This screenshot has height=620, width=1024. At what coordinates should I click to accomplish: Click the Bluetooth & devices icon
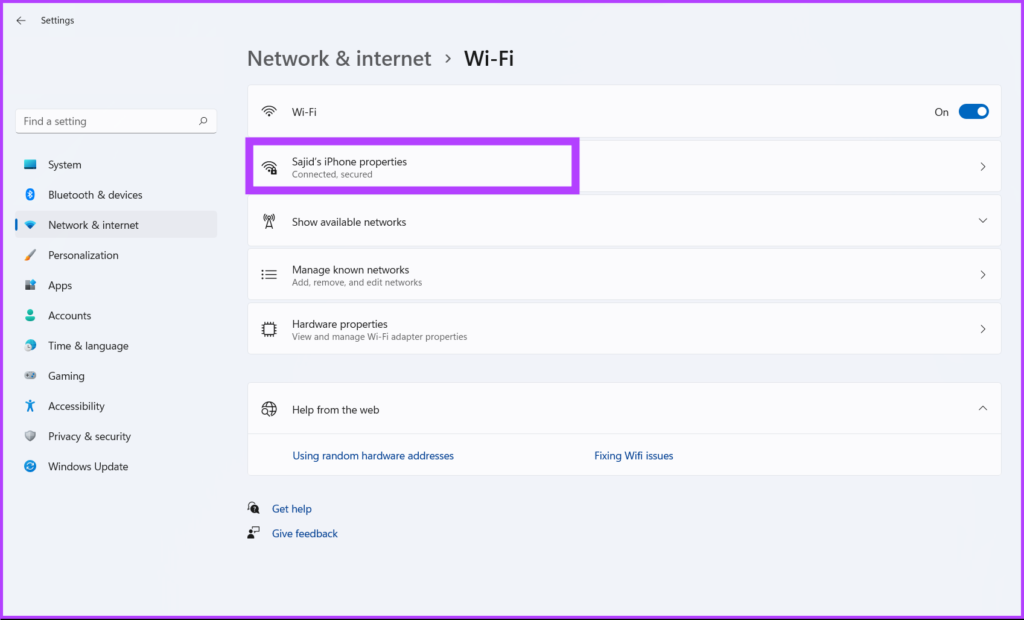(30, 195)
